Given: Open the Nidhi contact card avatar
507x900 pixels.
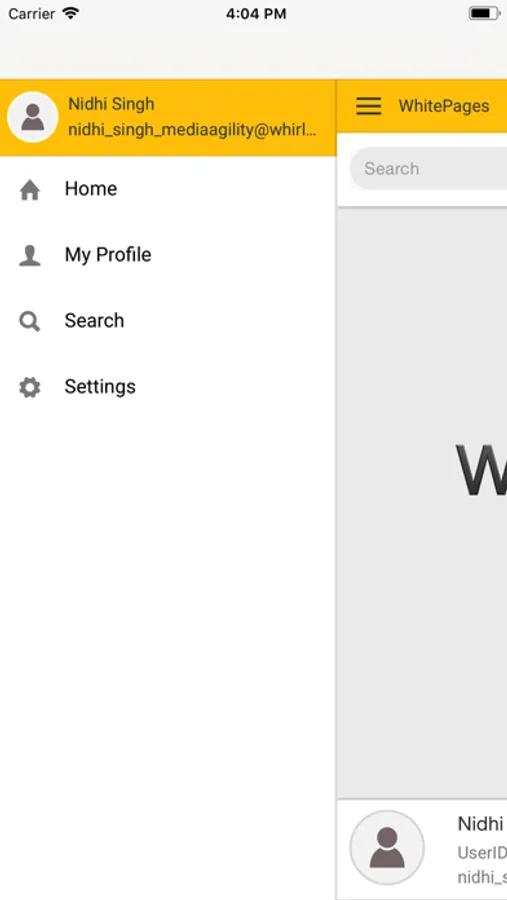Looking at the screenshot, I should pyautogui.click(x=387, y=847).
